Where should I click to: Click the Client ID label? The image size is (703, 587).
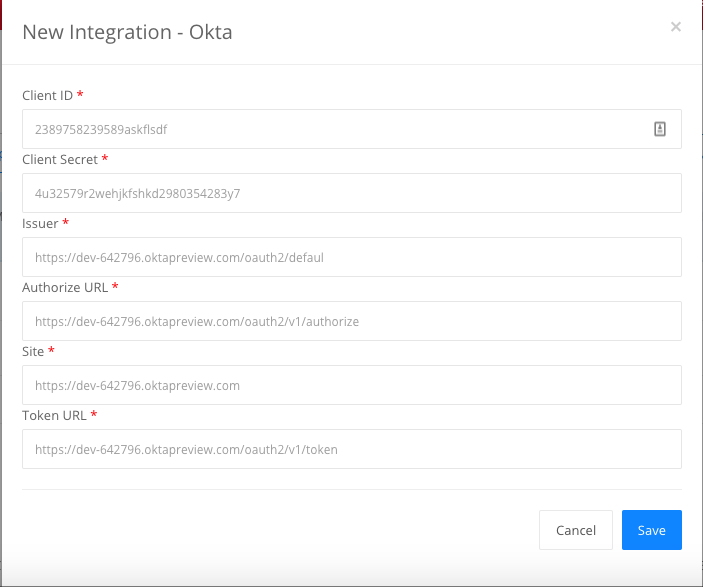point(47,96)
